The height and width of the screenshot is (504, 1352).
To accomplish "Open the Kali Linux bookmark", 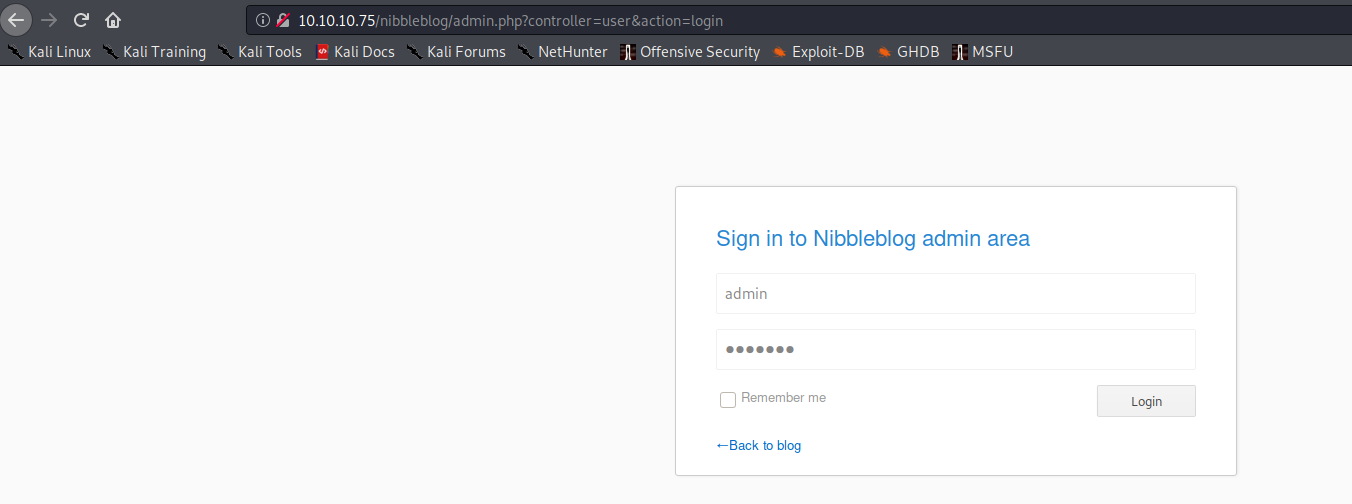I will pos(49,52).
